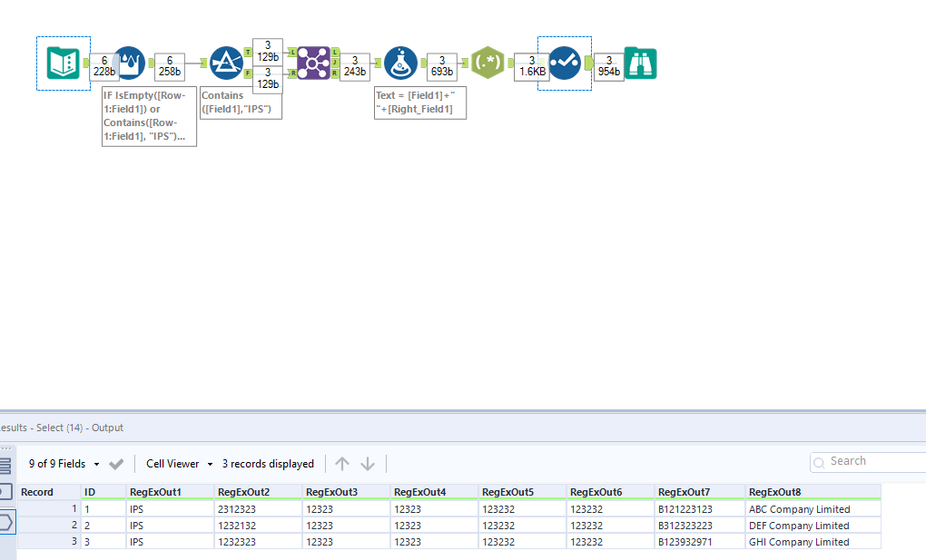Select the Filter tool node
This screenshot has width=926, height=560.
[x=226, y=63]
